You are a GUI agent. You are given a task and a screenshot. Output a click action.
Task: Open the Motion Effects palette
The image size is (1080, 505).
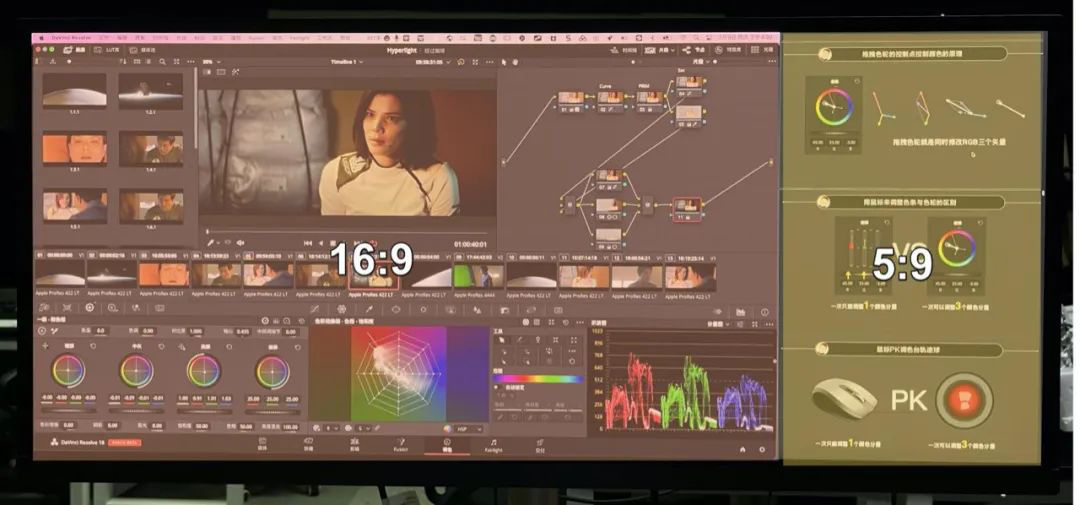[x=159, y=308]
